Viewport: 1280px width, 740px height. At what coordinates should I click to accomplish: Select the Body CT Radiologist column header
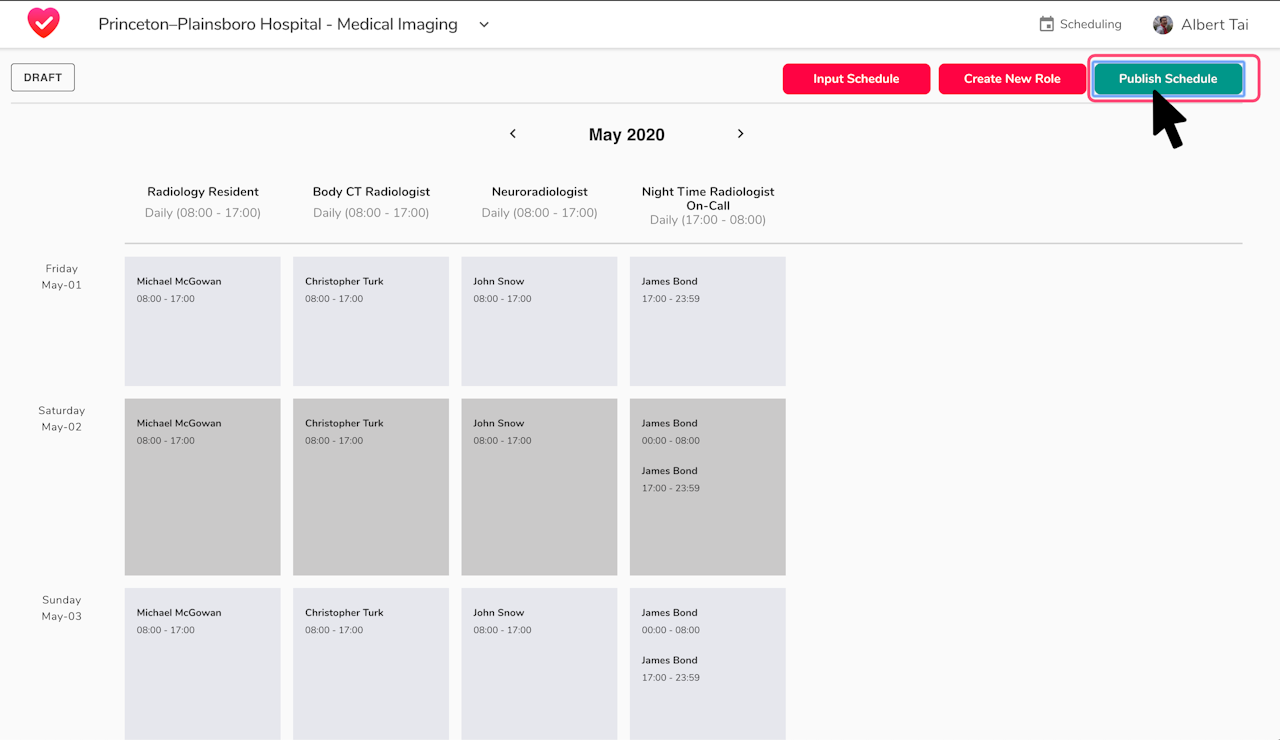tap(371, 192)
